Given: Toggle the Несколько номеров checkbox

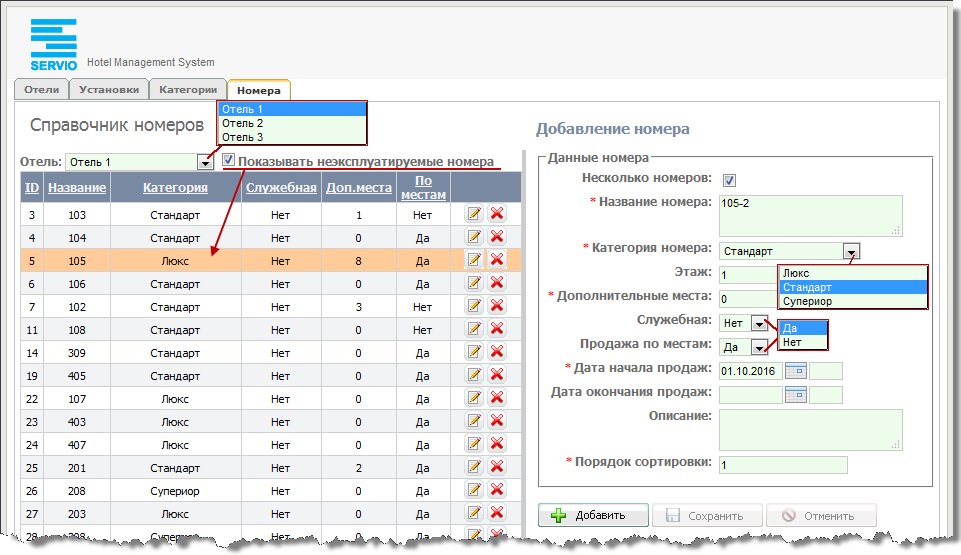Looking at the screenshot, I should (x=729, y=180).
